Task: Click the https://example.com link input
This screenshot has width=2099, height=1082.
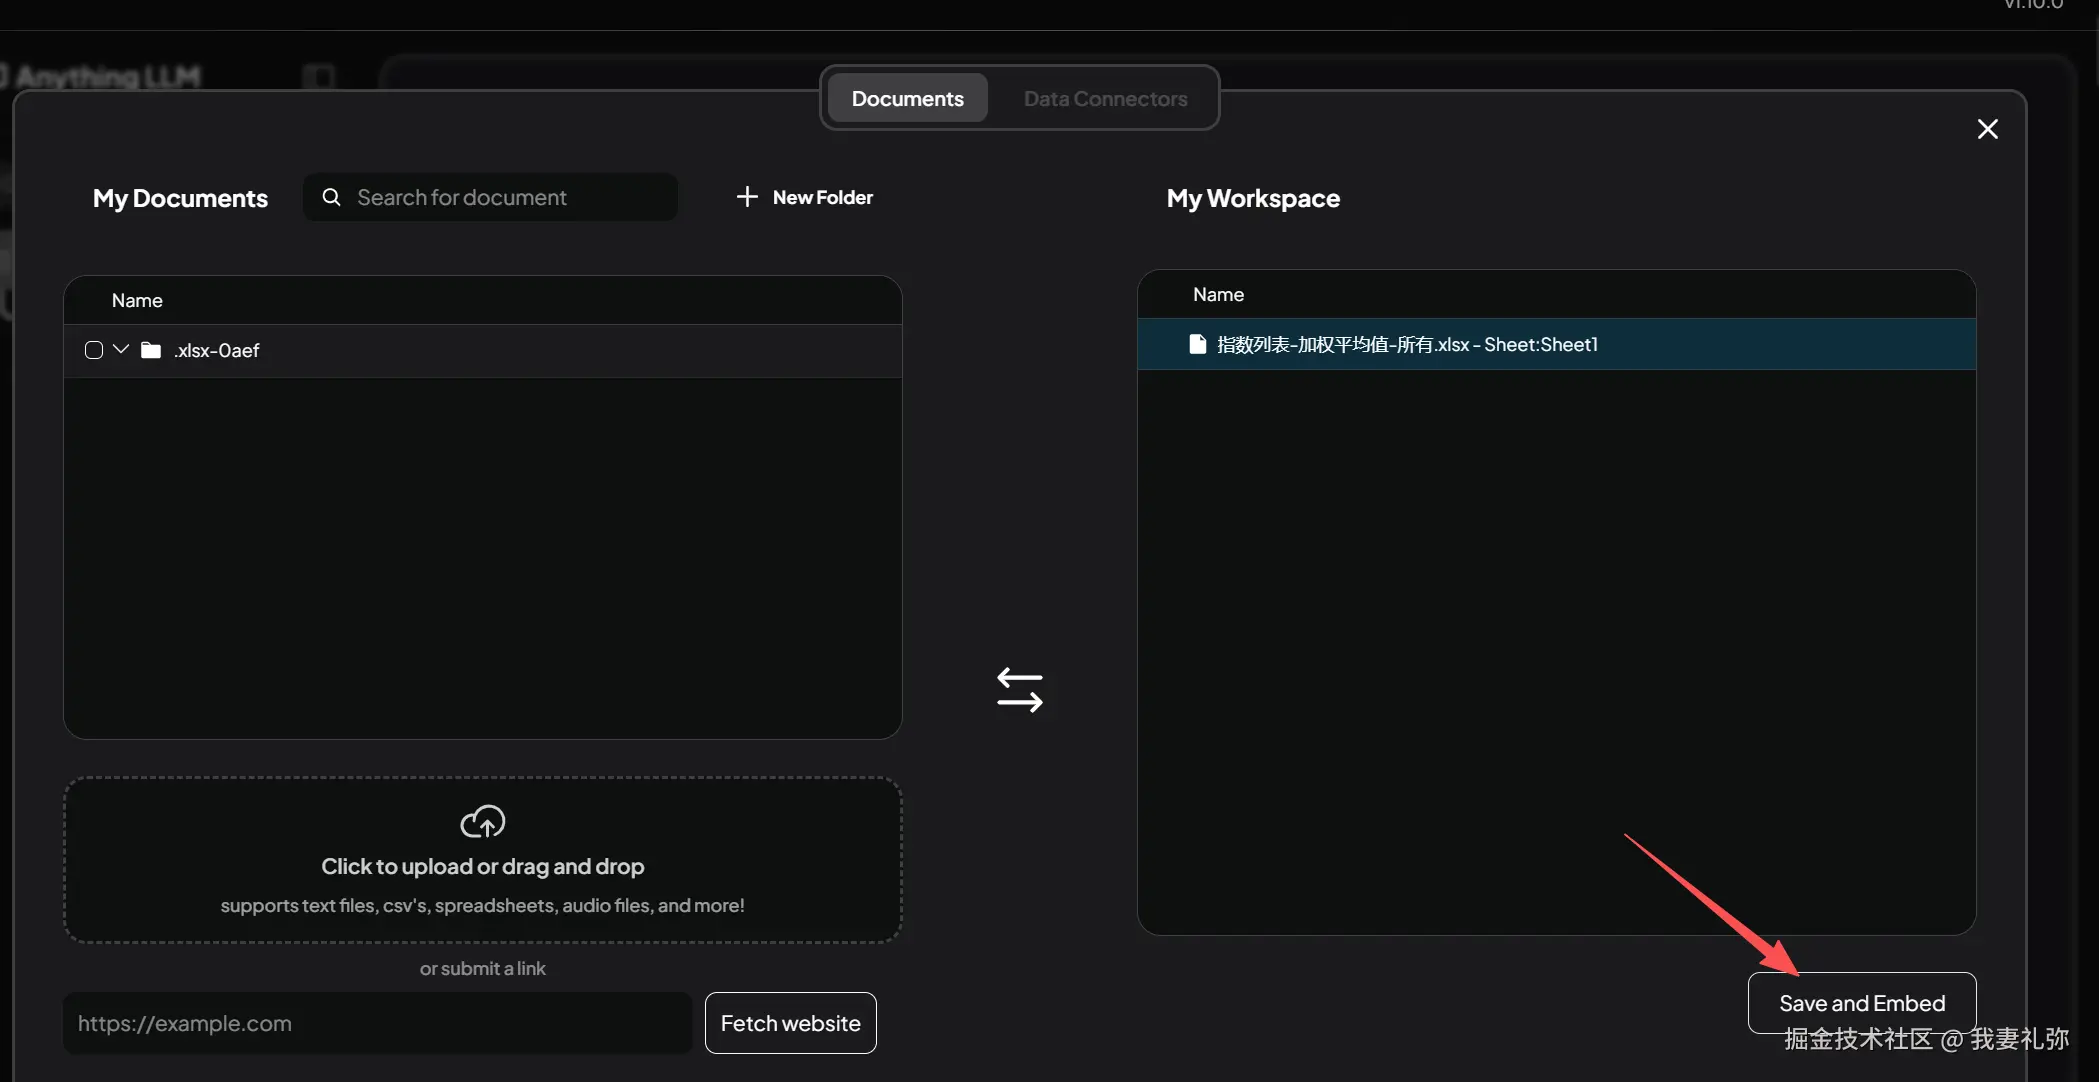Action: click(x=377, y=1023)
